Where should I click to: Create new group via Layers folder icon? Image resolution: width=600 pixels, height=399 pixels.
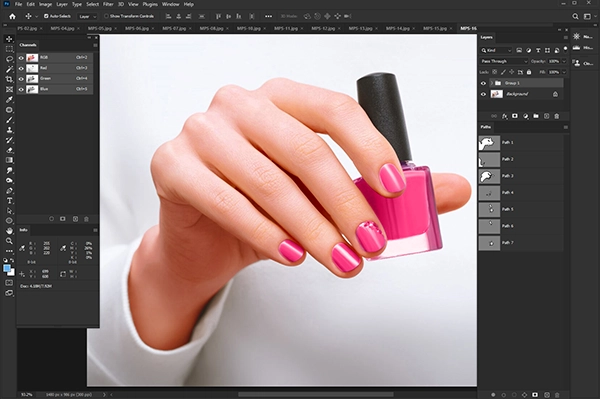[536, 116]
